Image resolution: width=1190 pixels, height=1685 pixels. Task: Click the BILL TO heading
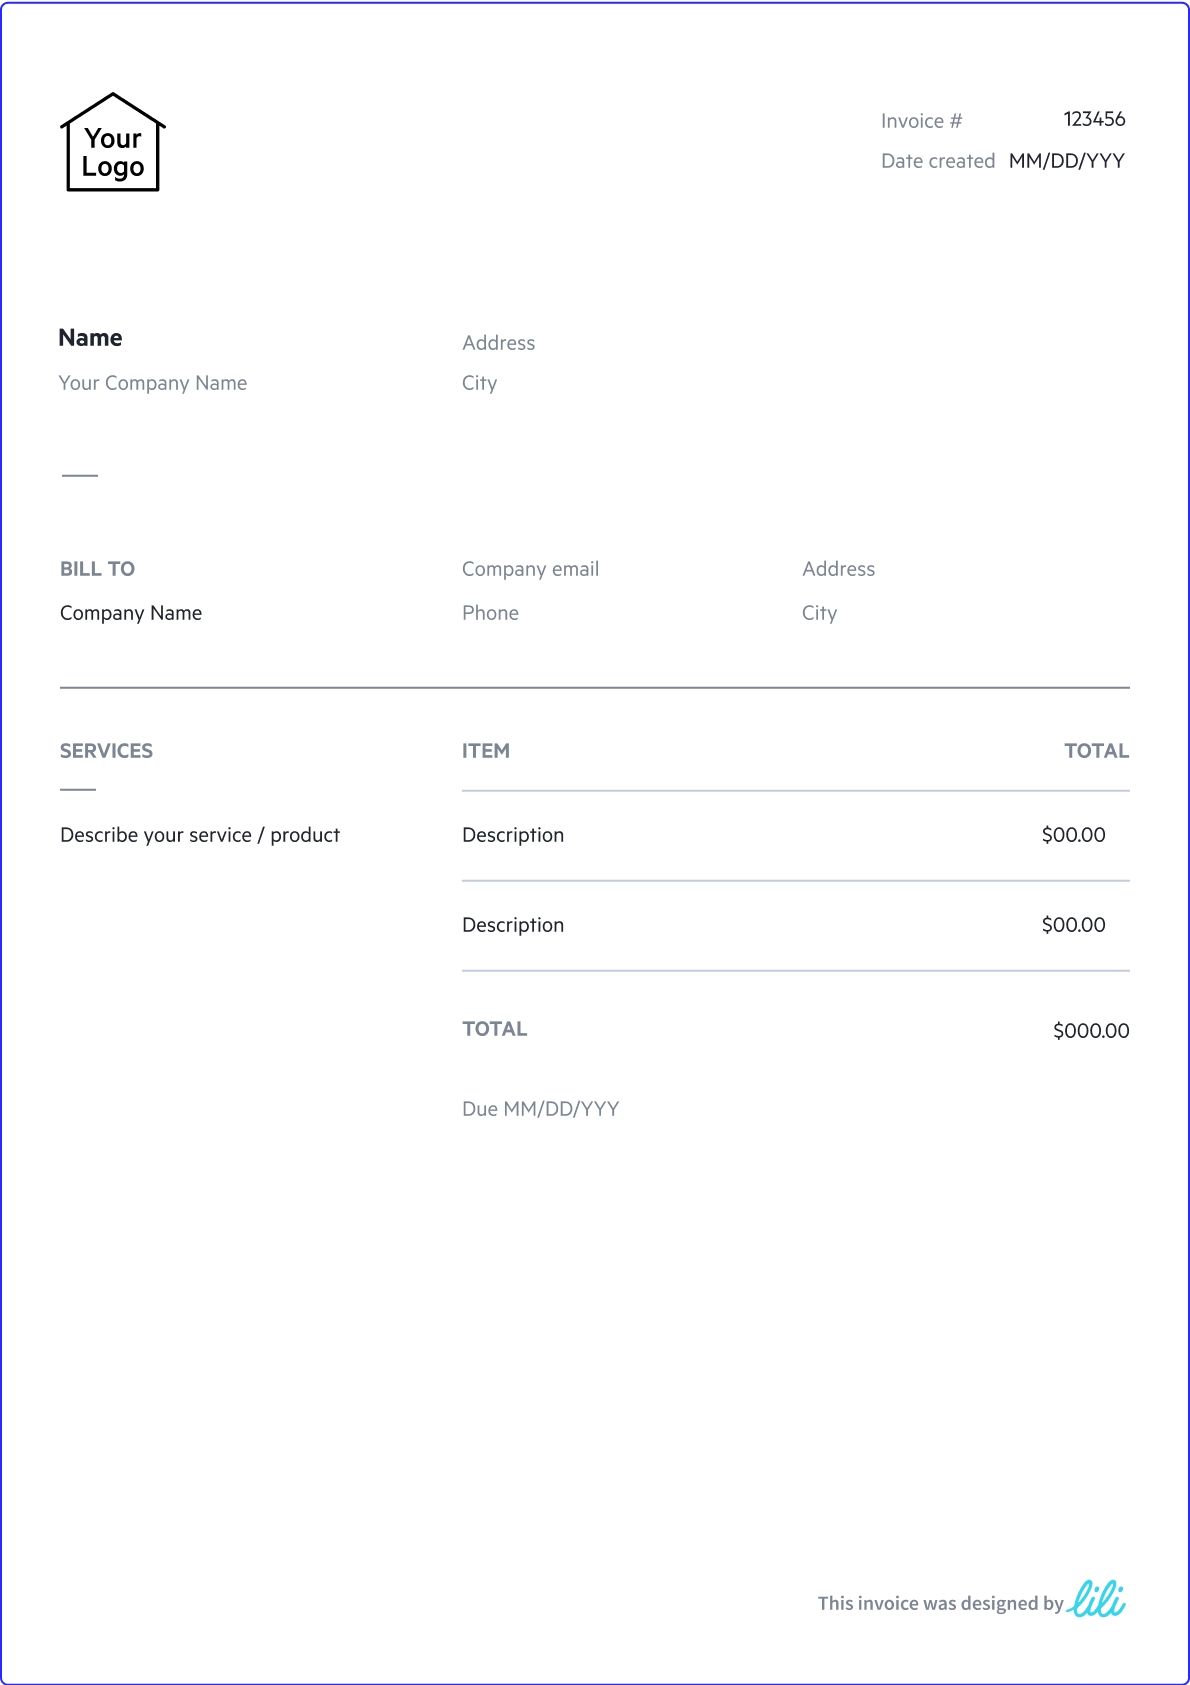97,569
